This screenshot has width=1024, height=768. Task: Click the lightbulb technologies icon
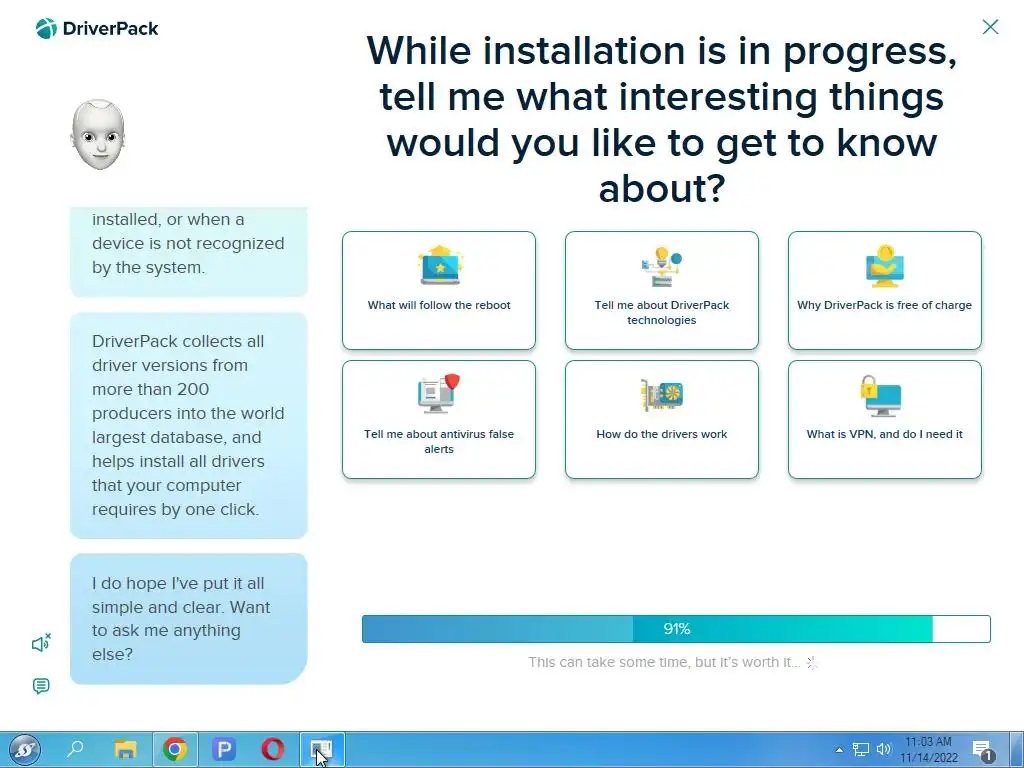(x=662, y=266)
